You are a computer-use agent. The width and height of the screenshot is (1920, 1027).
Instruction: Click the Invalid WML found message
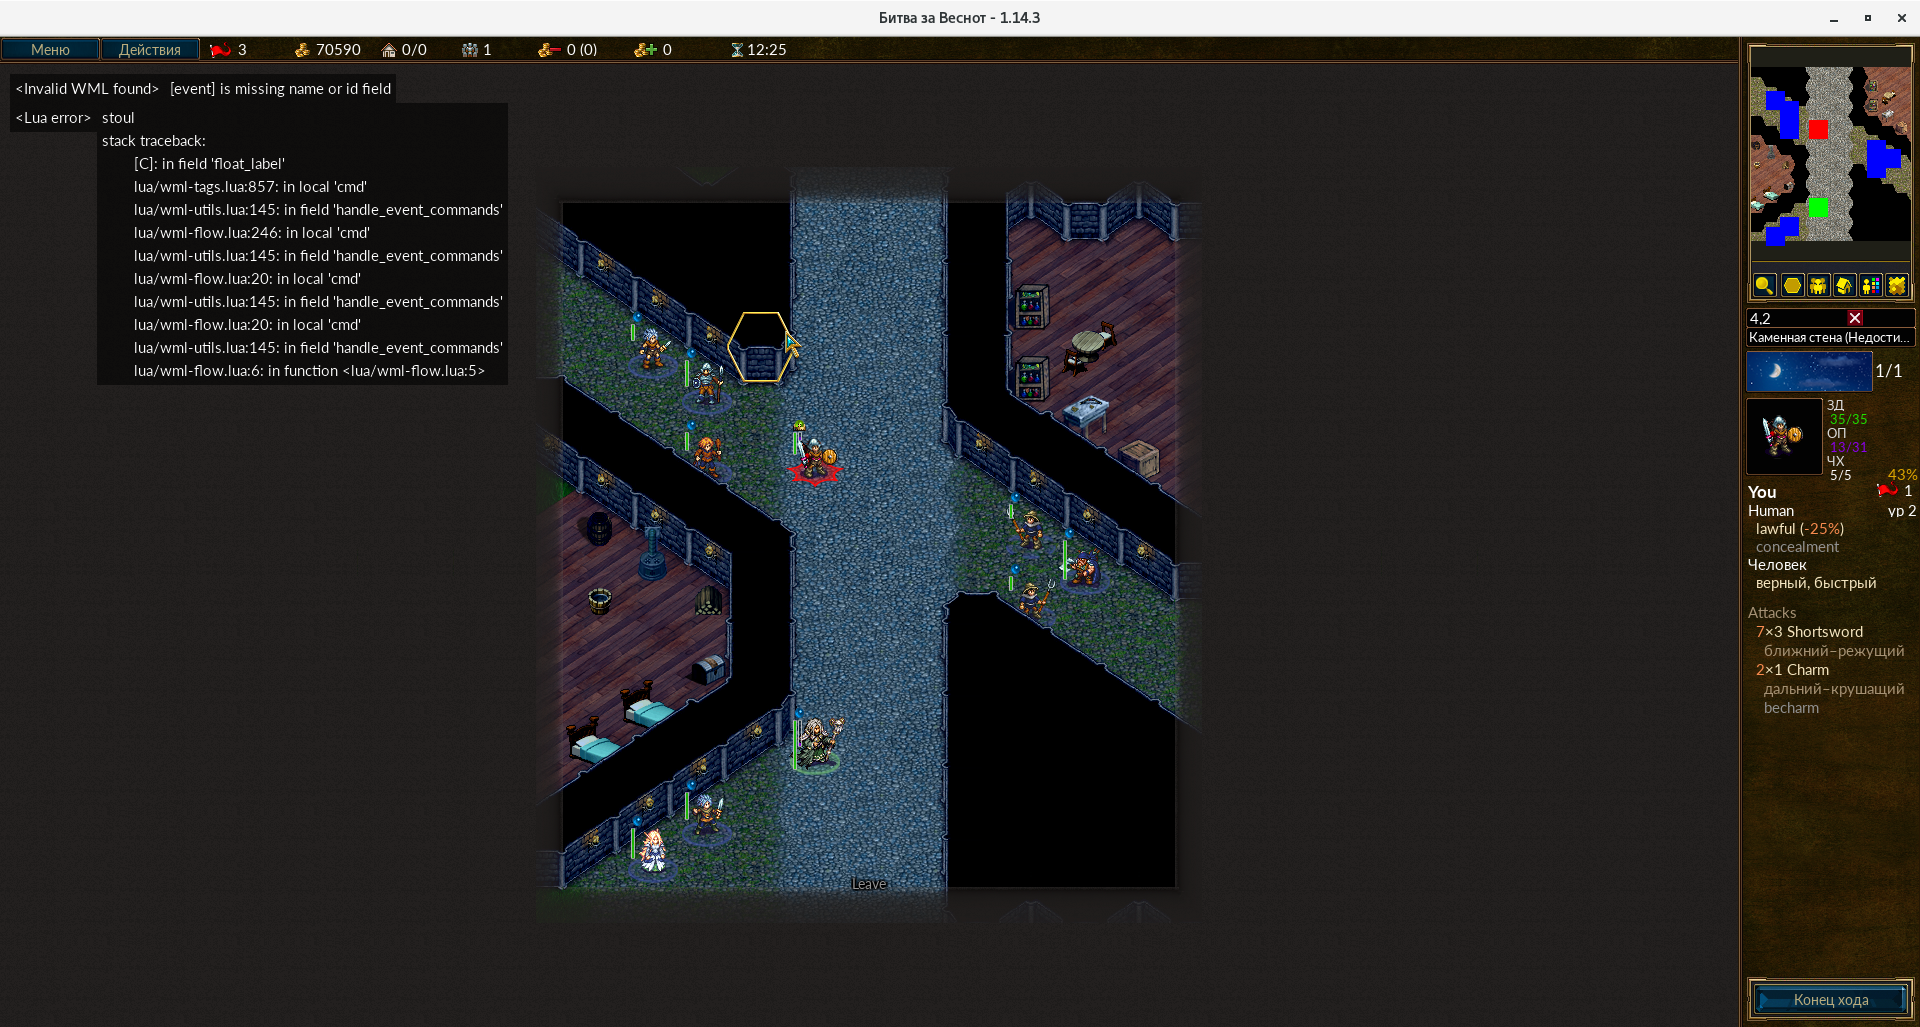point(203,89)
